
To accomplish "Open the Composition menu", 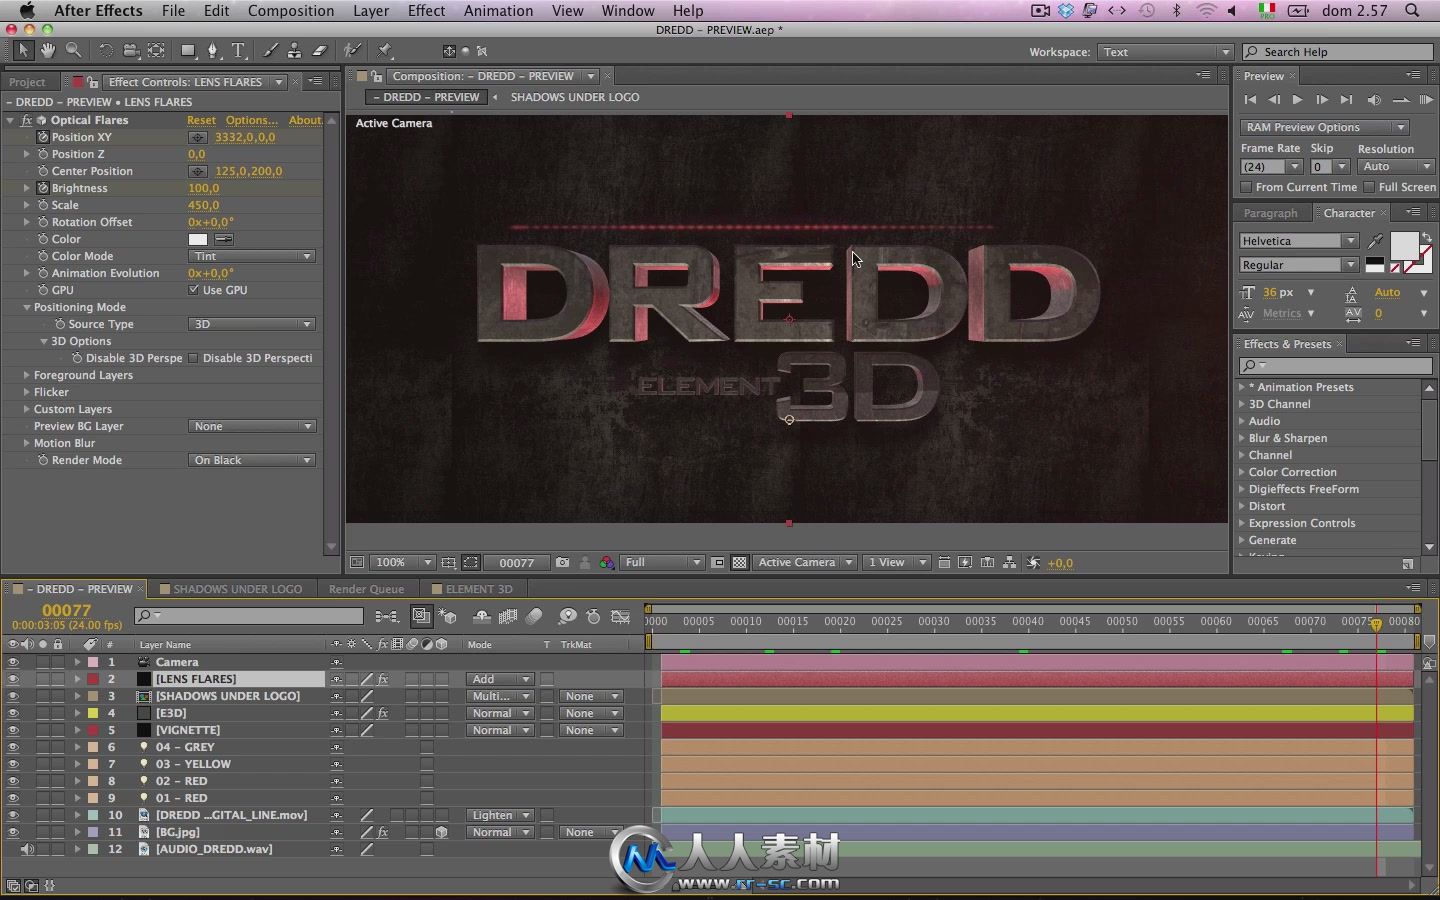I will click(x=291, y=10).
